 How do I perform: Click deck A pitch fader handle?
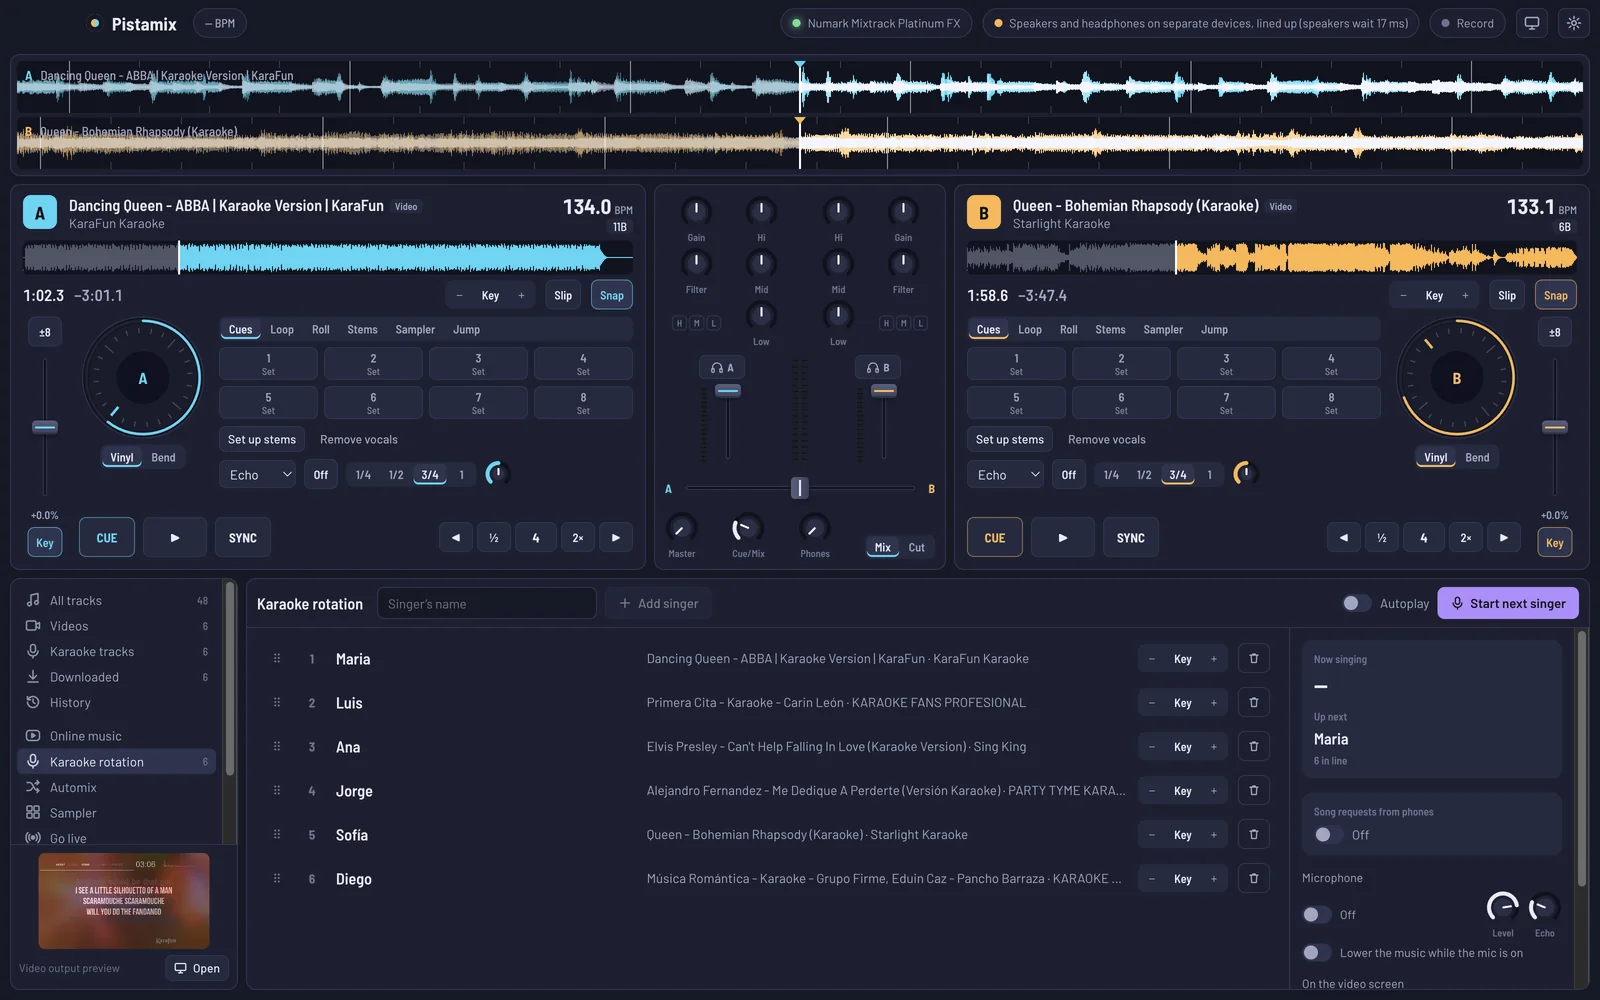pos(45,427)
